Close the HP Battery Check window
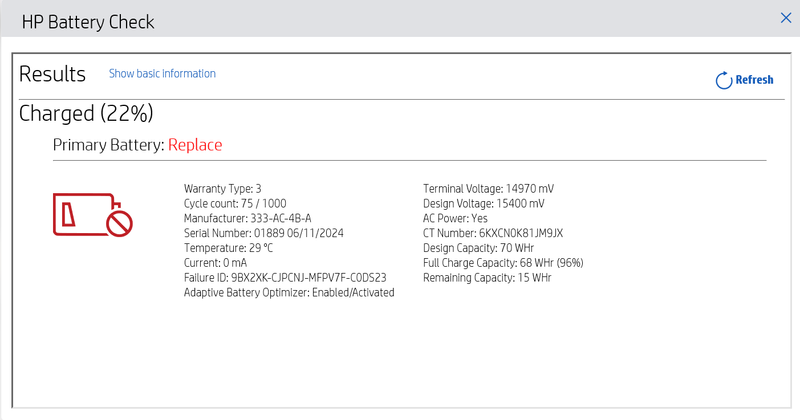The width and height of the screenshot is (800, 420). [x=785, y=17]
